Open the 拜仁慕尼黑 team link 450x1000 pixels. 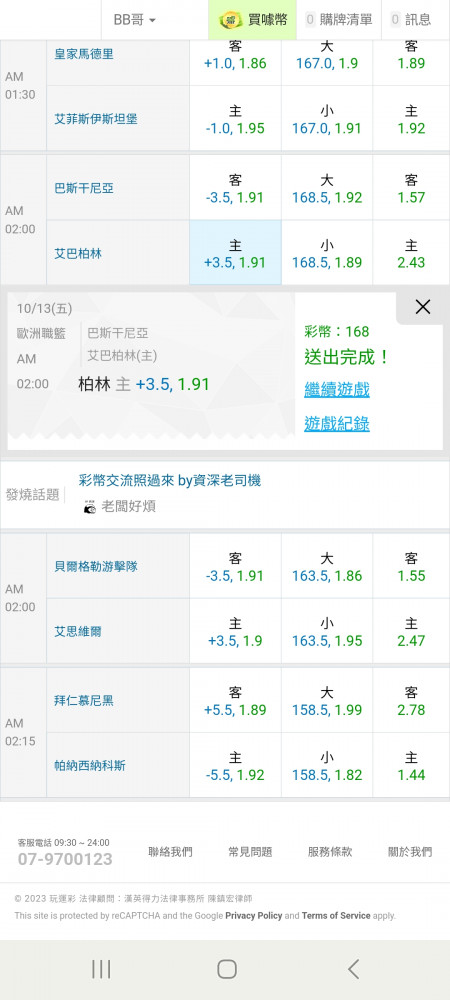[84, 700]
